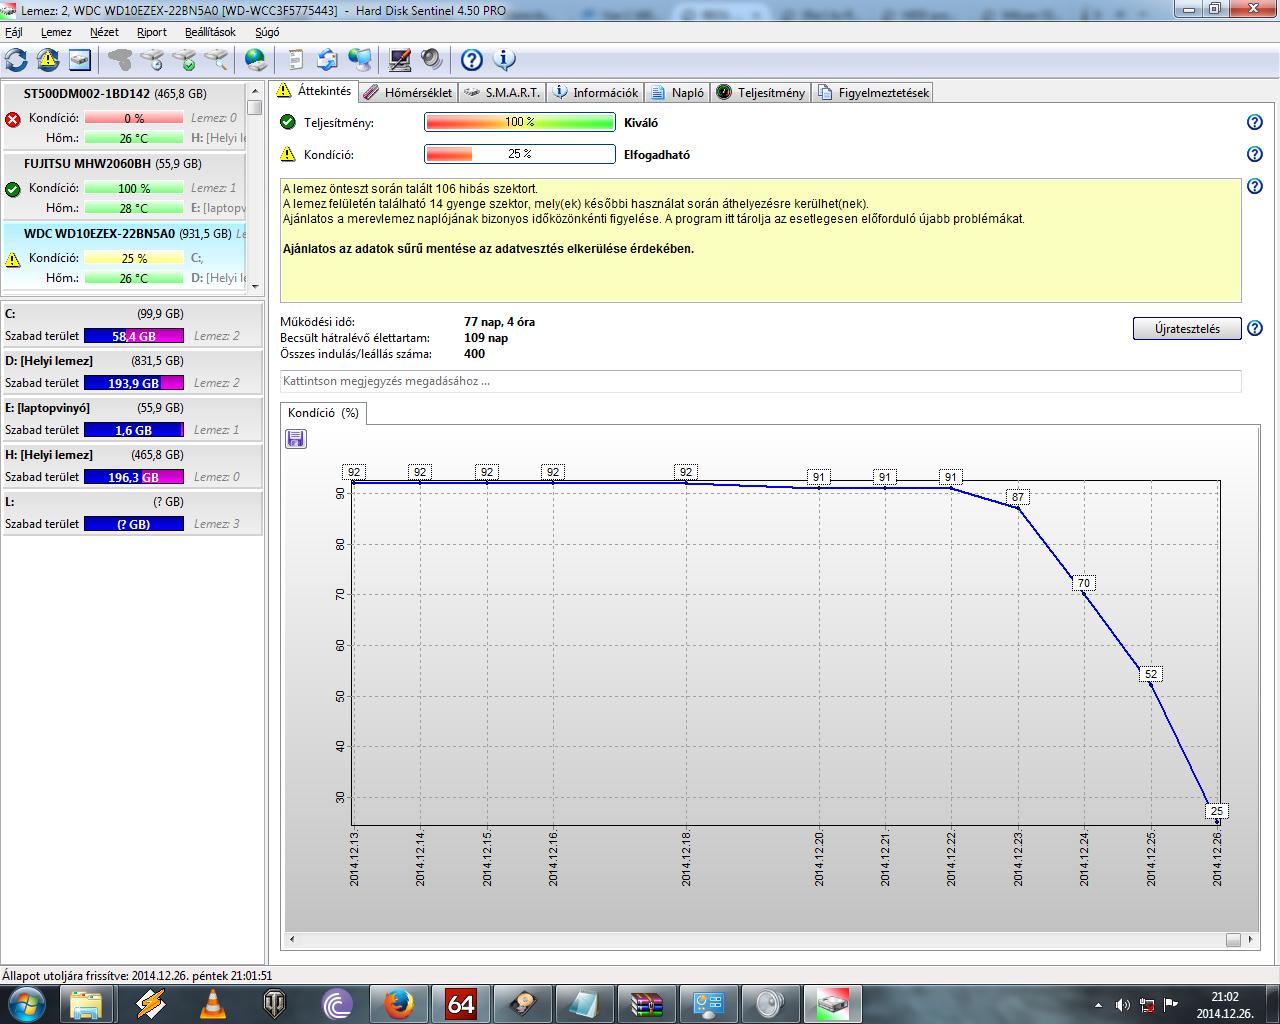This screenshot has height=1024, width=1280.
Task: Click the hard disk information toolbar icon
Action: [x=80, y=59]
